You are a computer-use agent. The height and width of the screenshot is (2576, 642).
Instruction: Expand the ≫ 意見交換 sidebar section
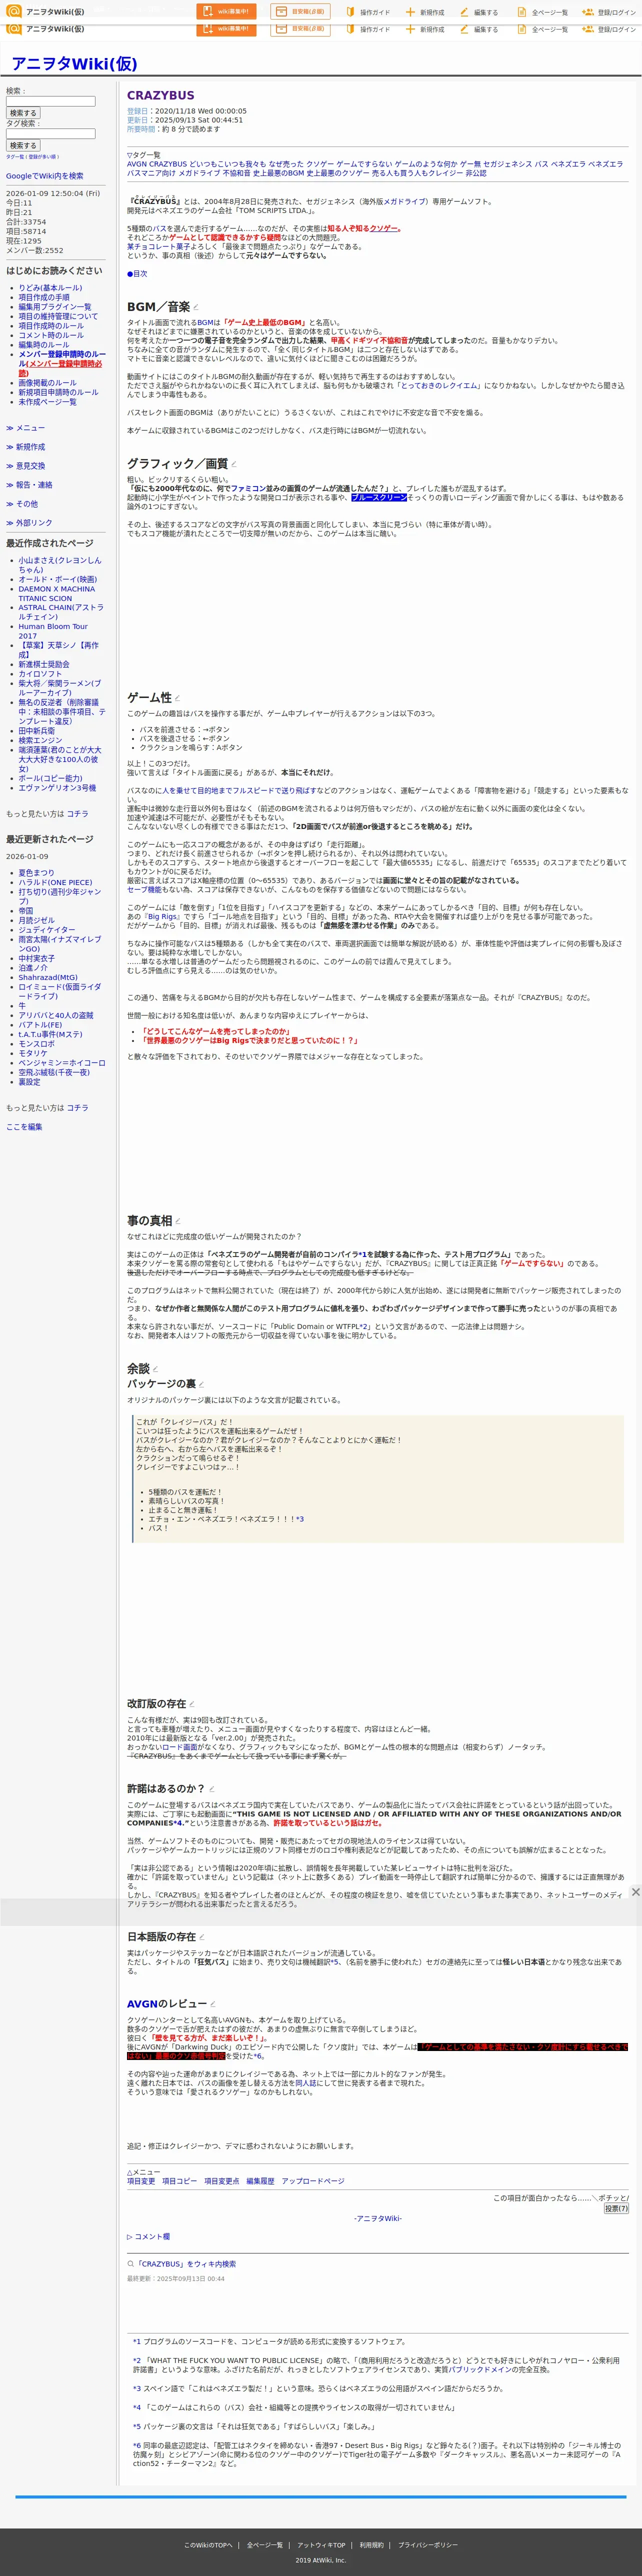[x=26, y=466]
